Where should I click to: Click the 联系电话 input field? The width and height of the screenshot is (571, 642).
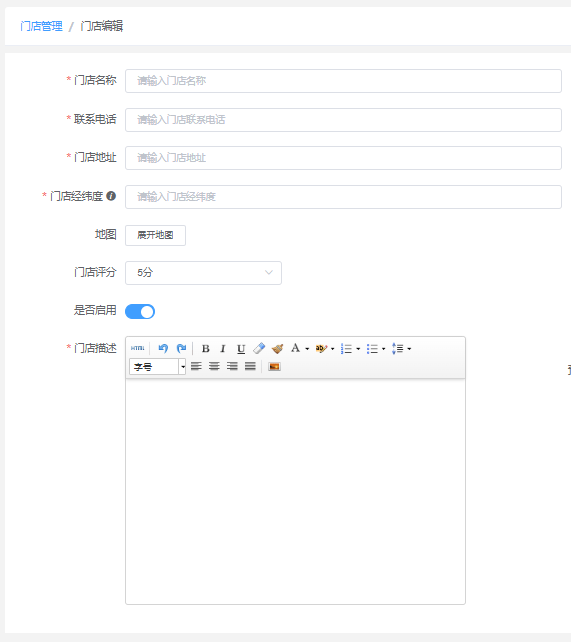(343, 120)
